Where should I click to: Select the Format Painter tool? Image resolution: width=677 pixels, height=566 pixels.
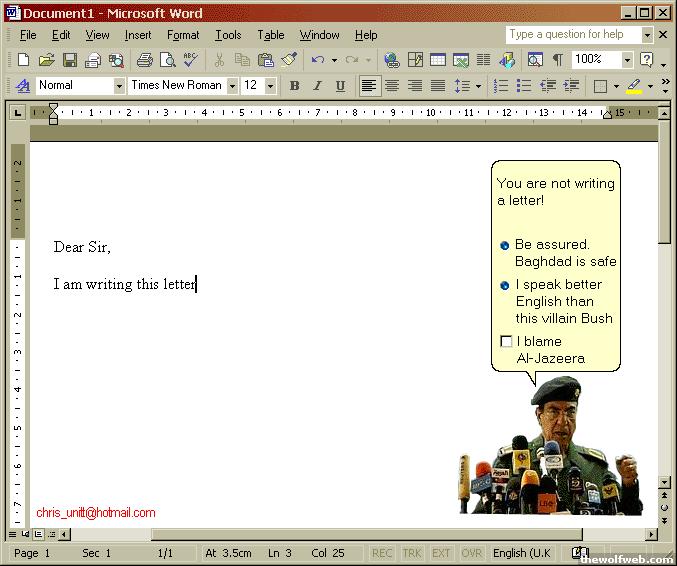[288, 61]
